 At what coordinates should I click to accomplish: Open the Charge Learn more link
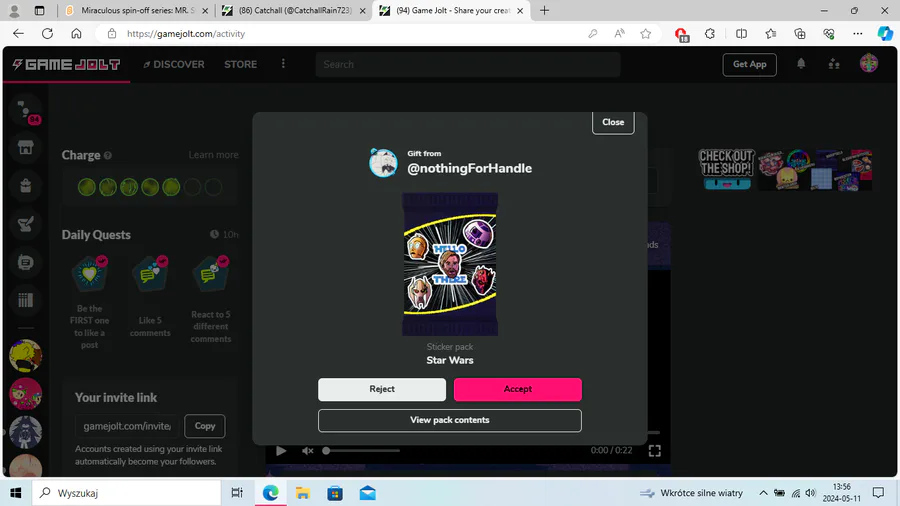[213, 155]
